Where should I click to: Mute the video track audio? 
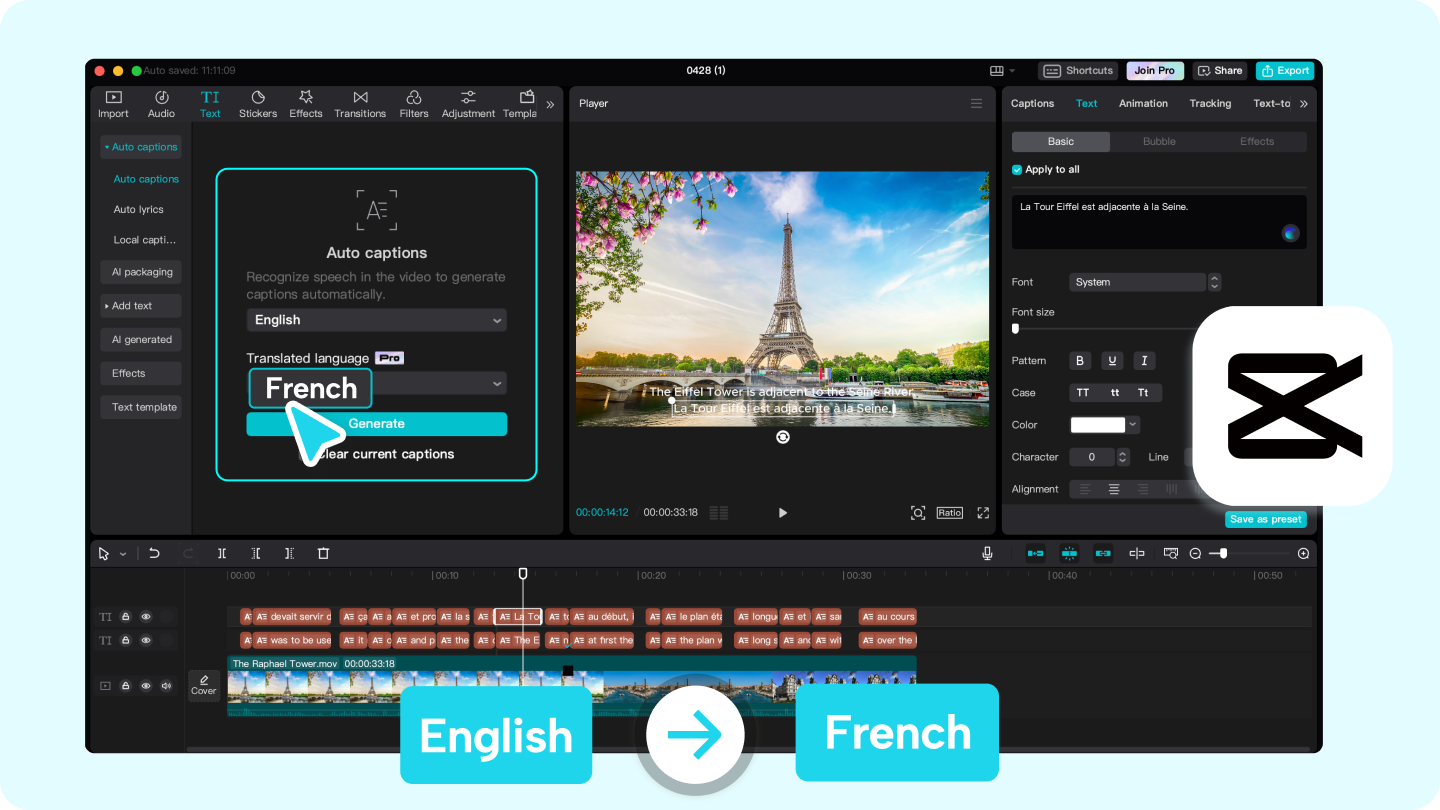click(x=166, y=686)
